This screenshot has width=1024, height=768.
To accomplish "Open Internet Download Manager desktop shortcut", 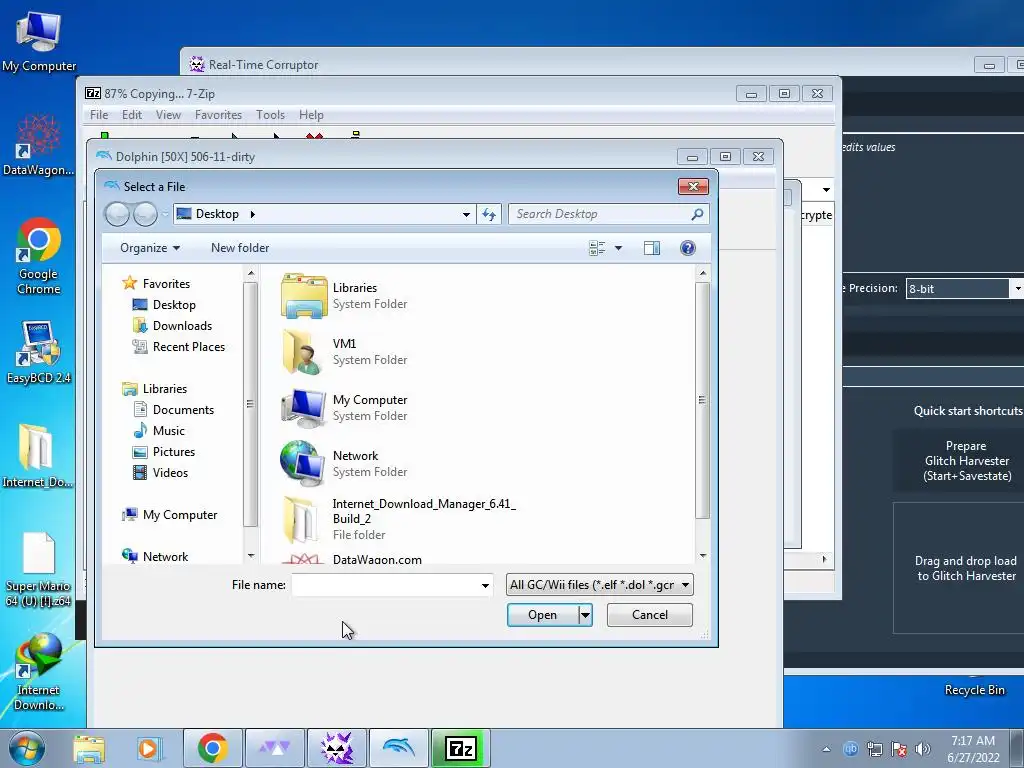I will click(x=39, y=673).
